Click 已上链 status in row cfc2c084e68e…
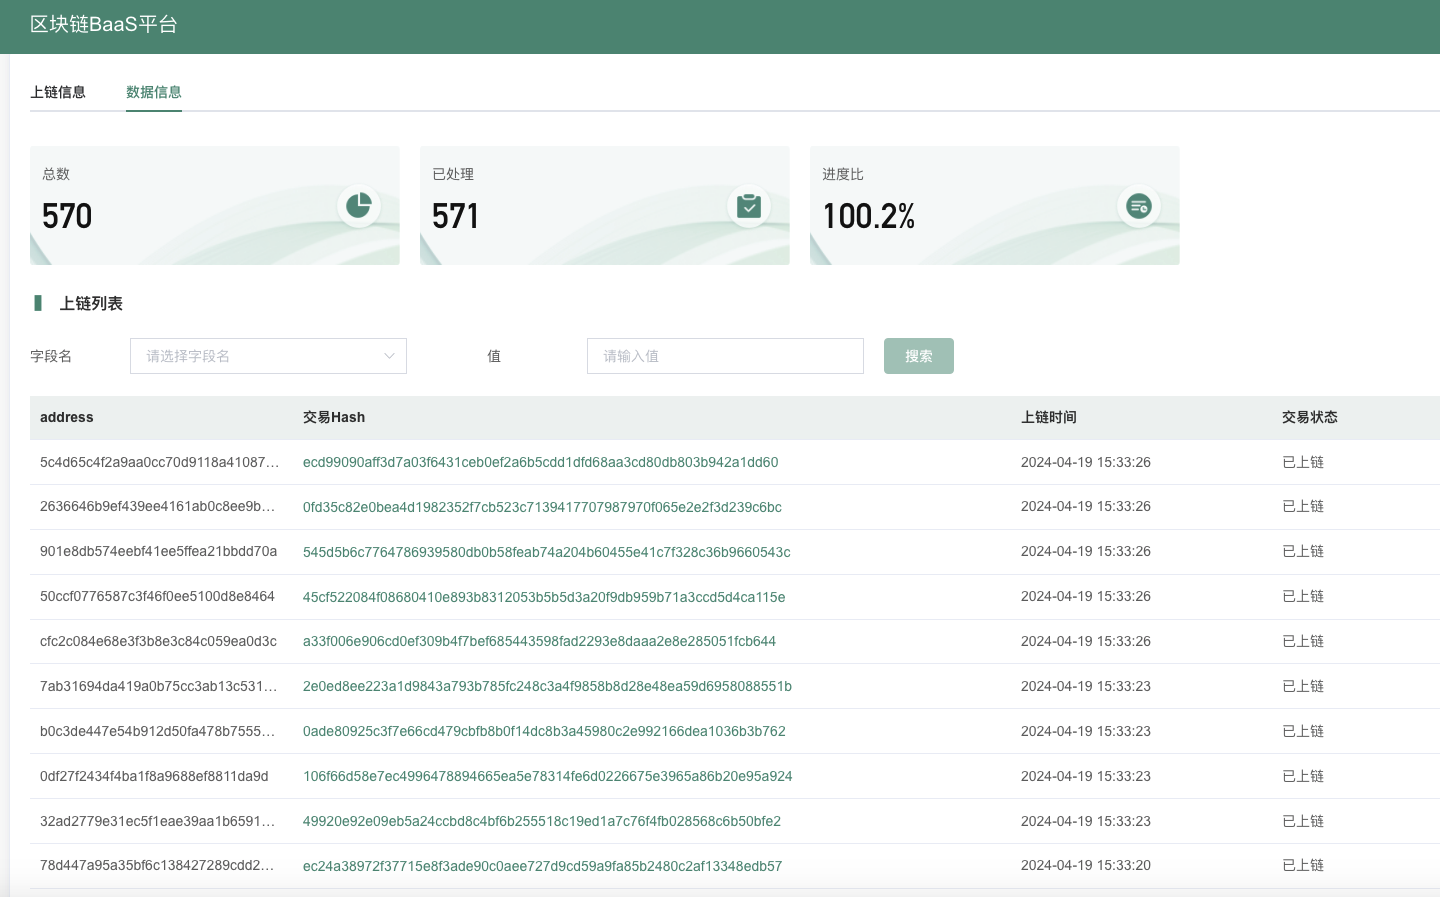Screen dimensions: 1440x897 tap(1303, 641)
